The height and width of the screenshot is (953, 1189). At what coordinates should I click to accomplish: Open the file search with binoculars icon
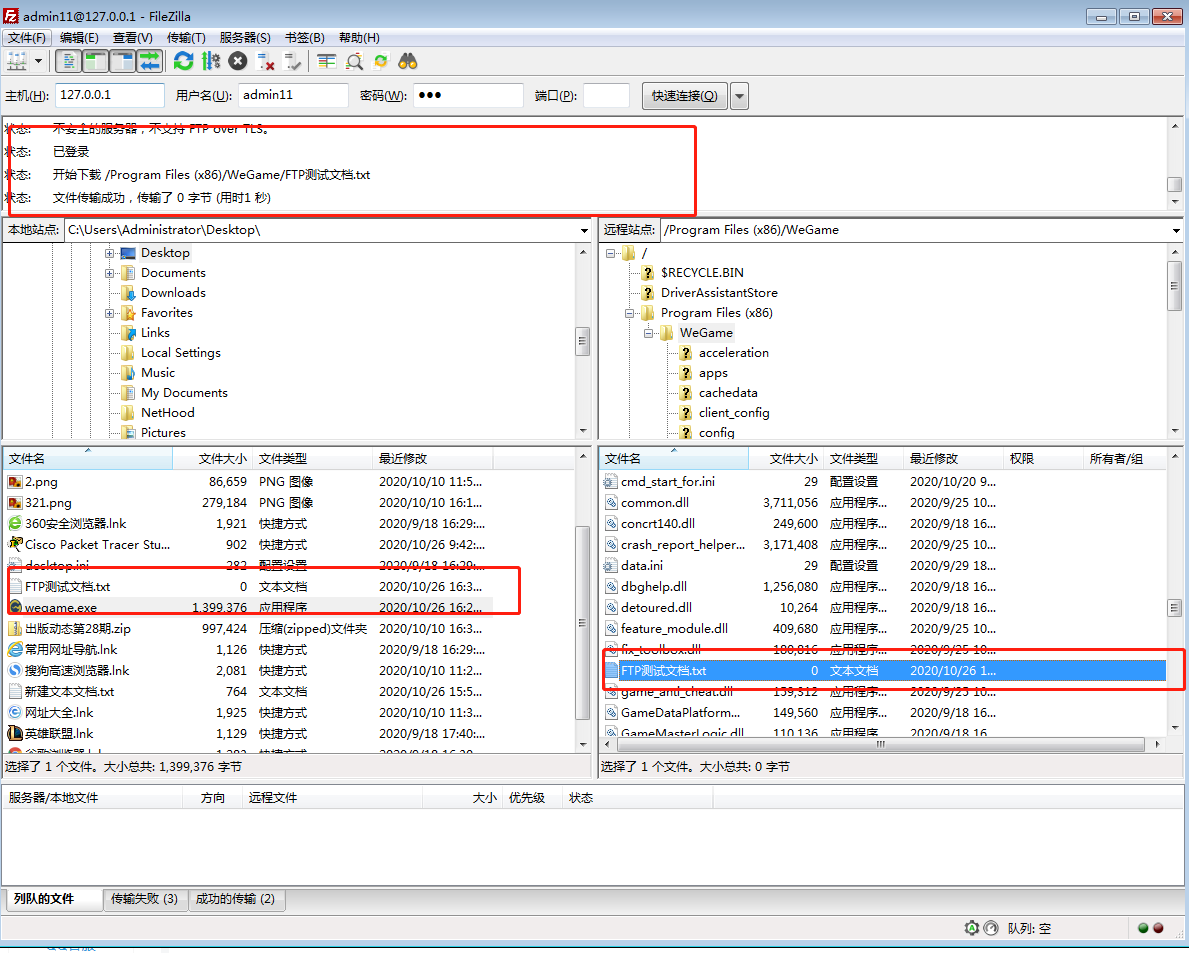click(x=408, y=61)
